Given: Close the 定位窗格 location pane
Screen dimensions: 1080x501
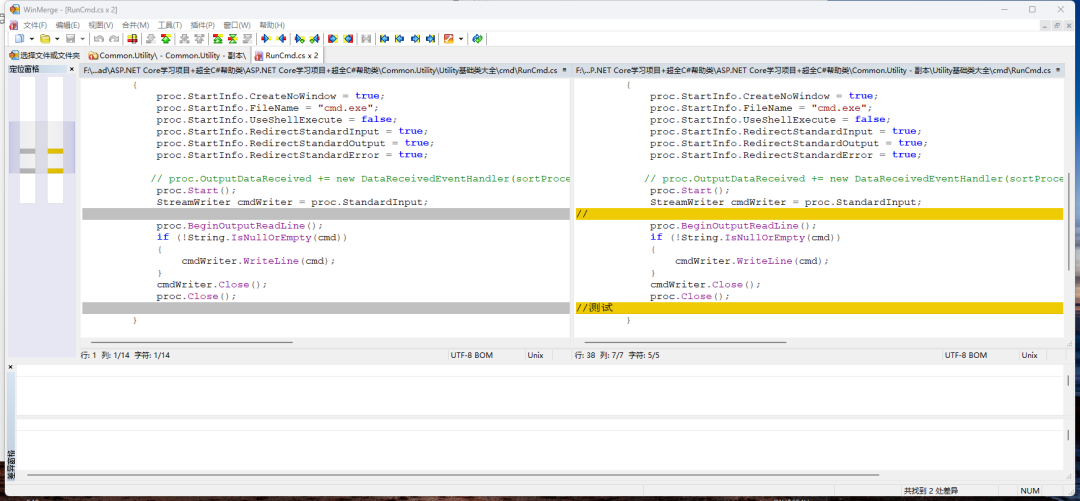Looking at the screenshot, I should coord(72,69).
